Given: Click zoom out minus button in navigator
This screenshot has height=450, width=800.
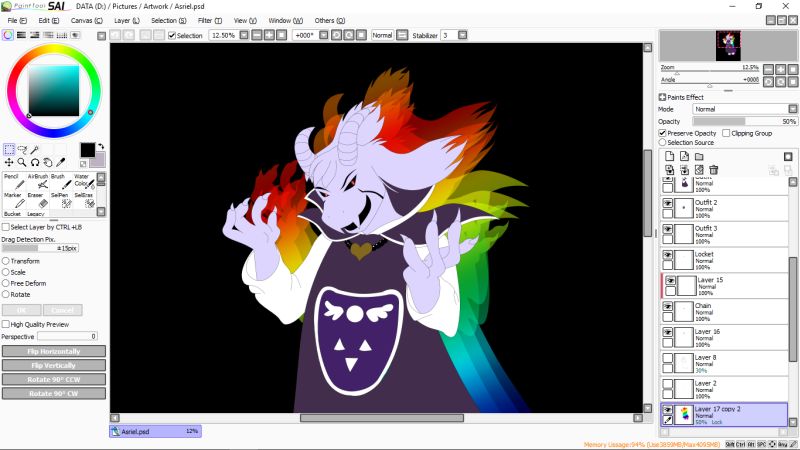Looking at the screenshot, I should [768, 69].
